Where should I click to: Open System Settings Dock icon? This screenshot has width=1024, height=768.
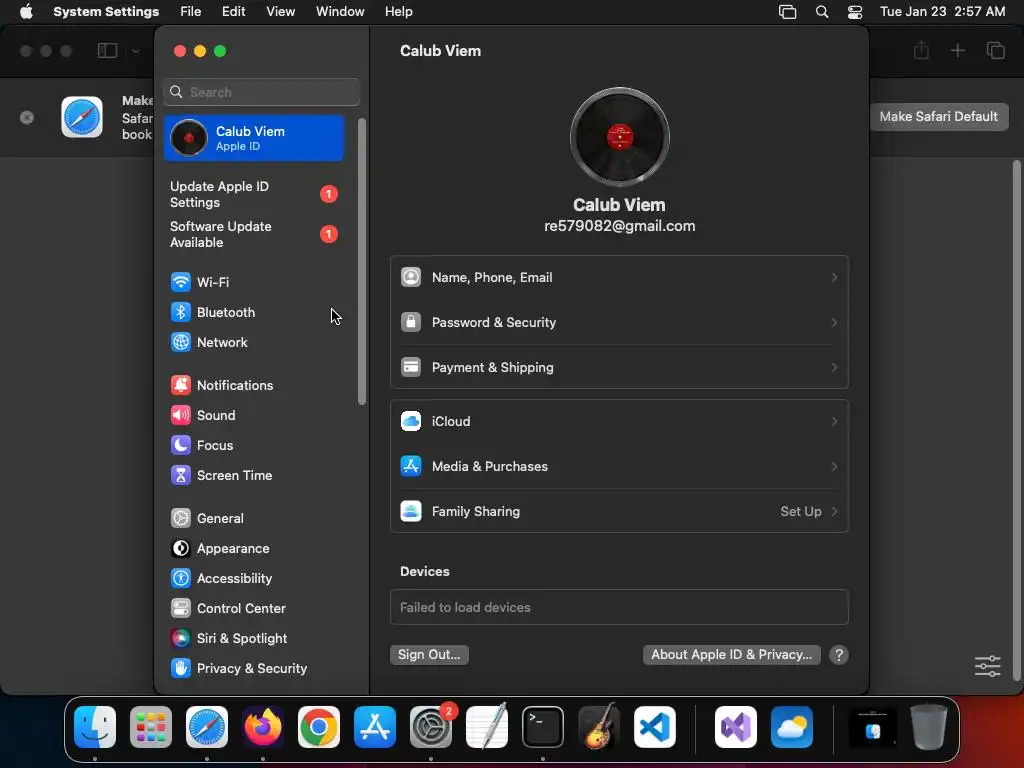click(431, 727)
